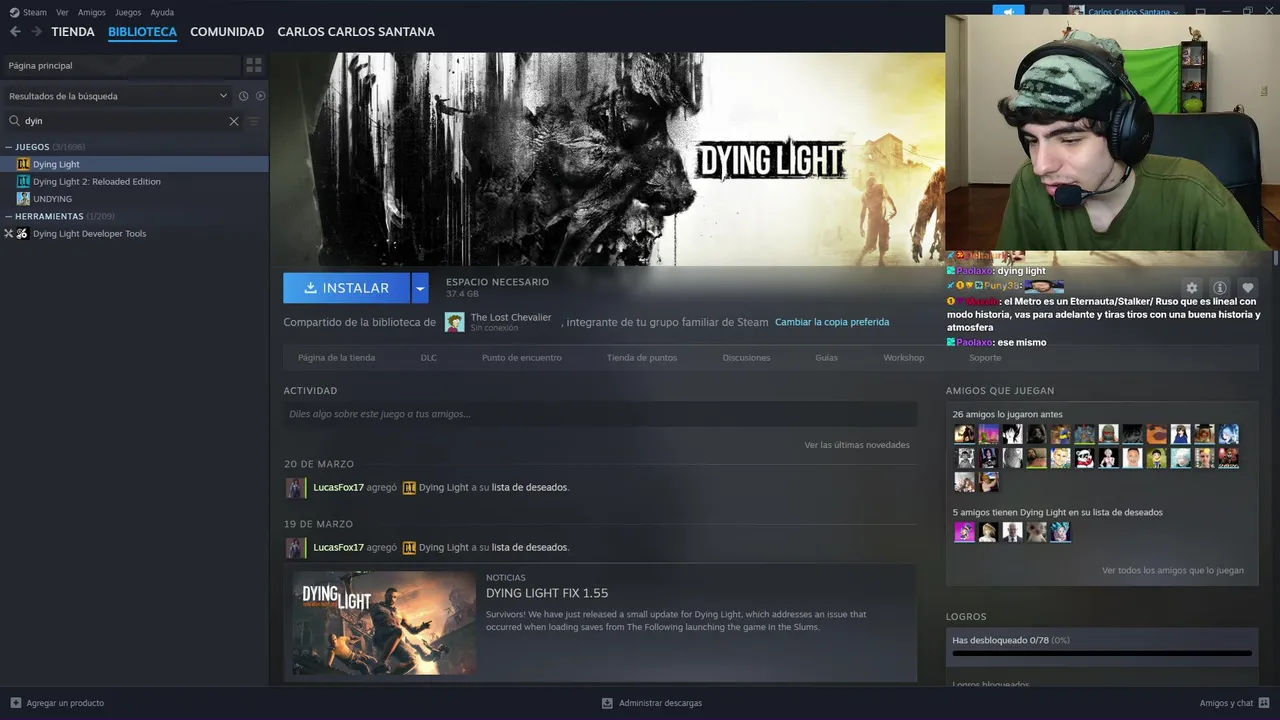Click the activity comment input box
Image resolution: width=1280 pixels, height=720 pixels.
[600, 414]
